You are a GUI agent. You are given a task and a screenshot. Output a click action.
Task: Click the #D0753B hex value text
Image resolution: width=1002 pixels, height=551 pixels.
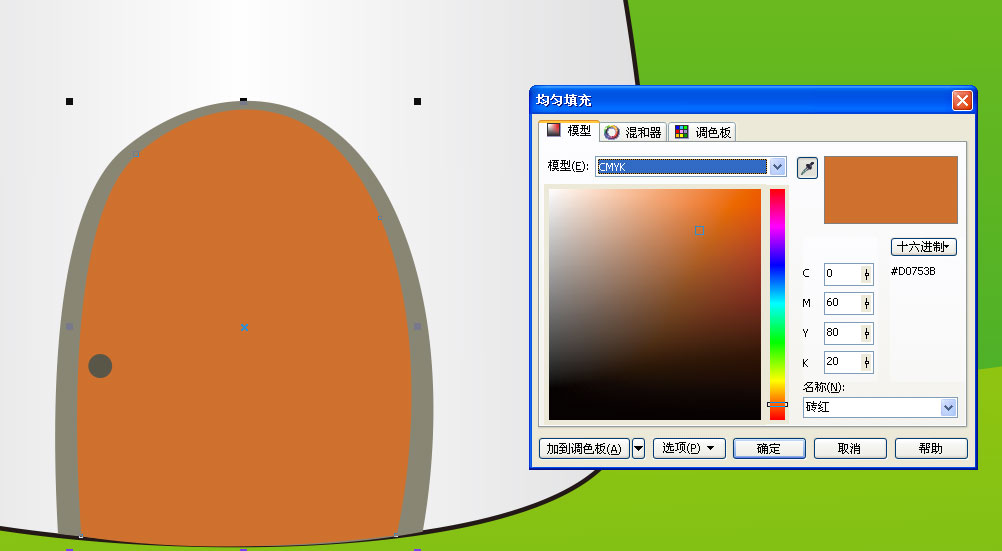pos(913,272)
